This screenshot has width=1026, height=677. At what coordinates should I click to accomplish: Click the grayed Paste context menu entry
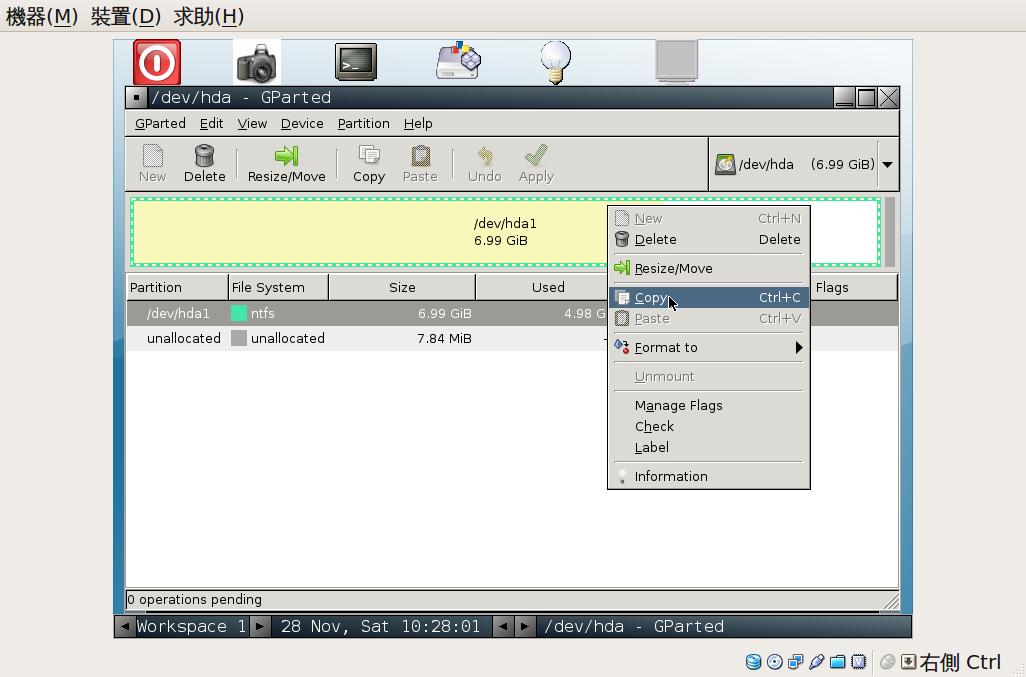[709, 319]
